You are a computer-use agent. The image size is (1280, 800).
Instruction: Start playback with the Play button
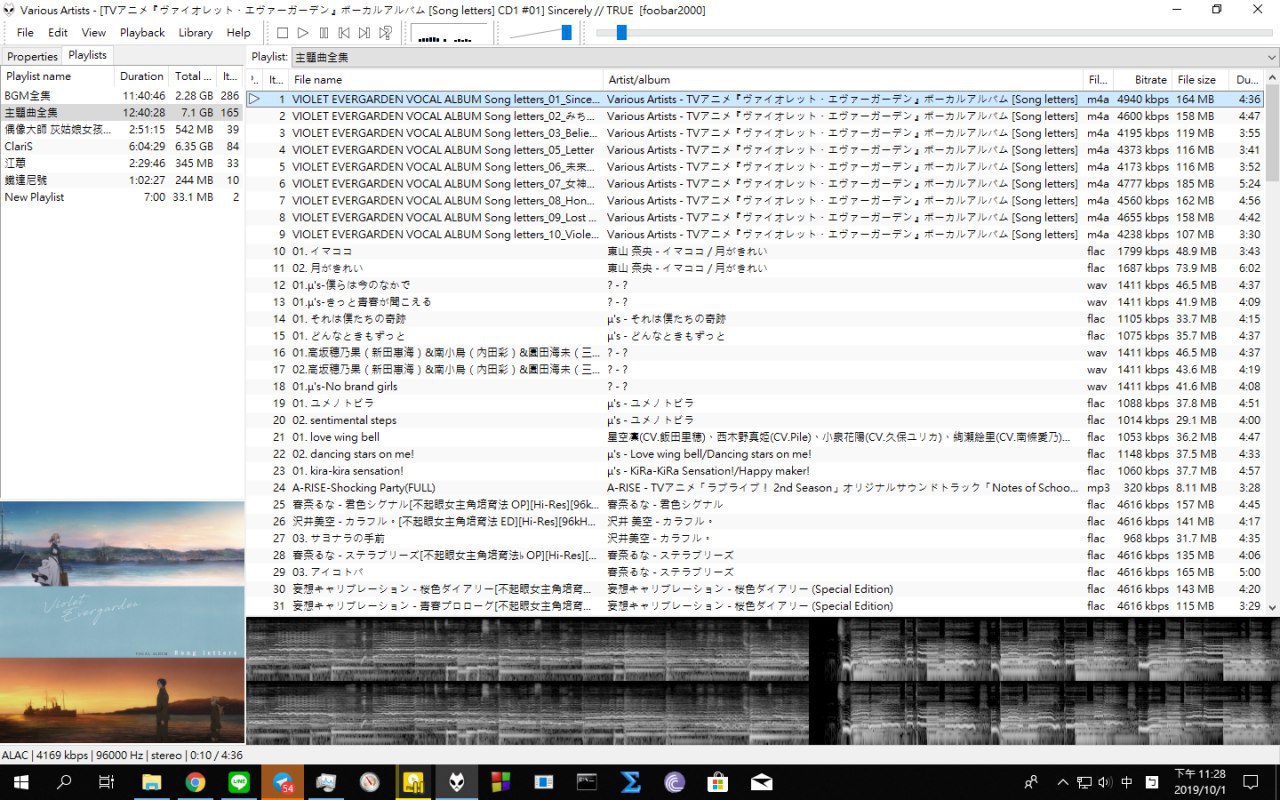click(303, 33)
